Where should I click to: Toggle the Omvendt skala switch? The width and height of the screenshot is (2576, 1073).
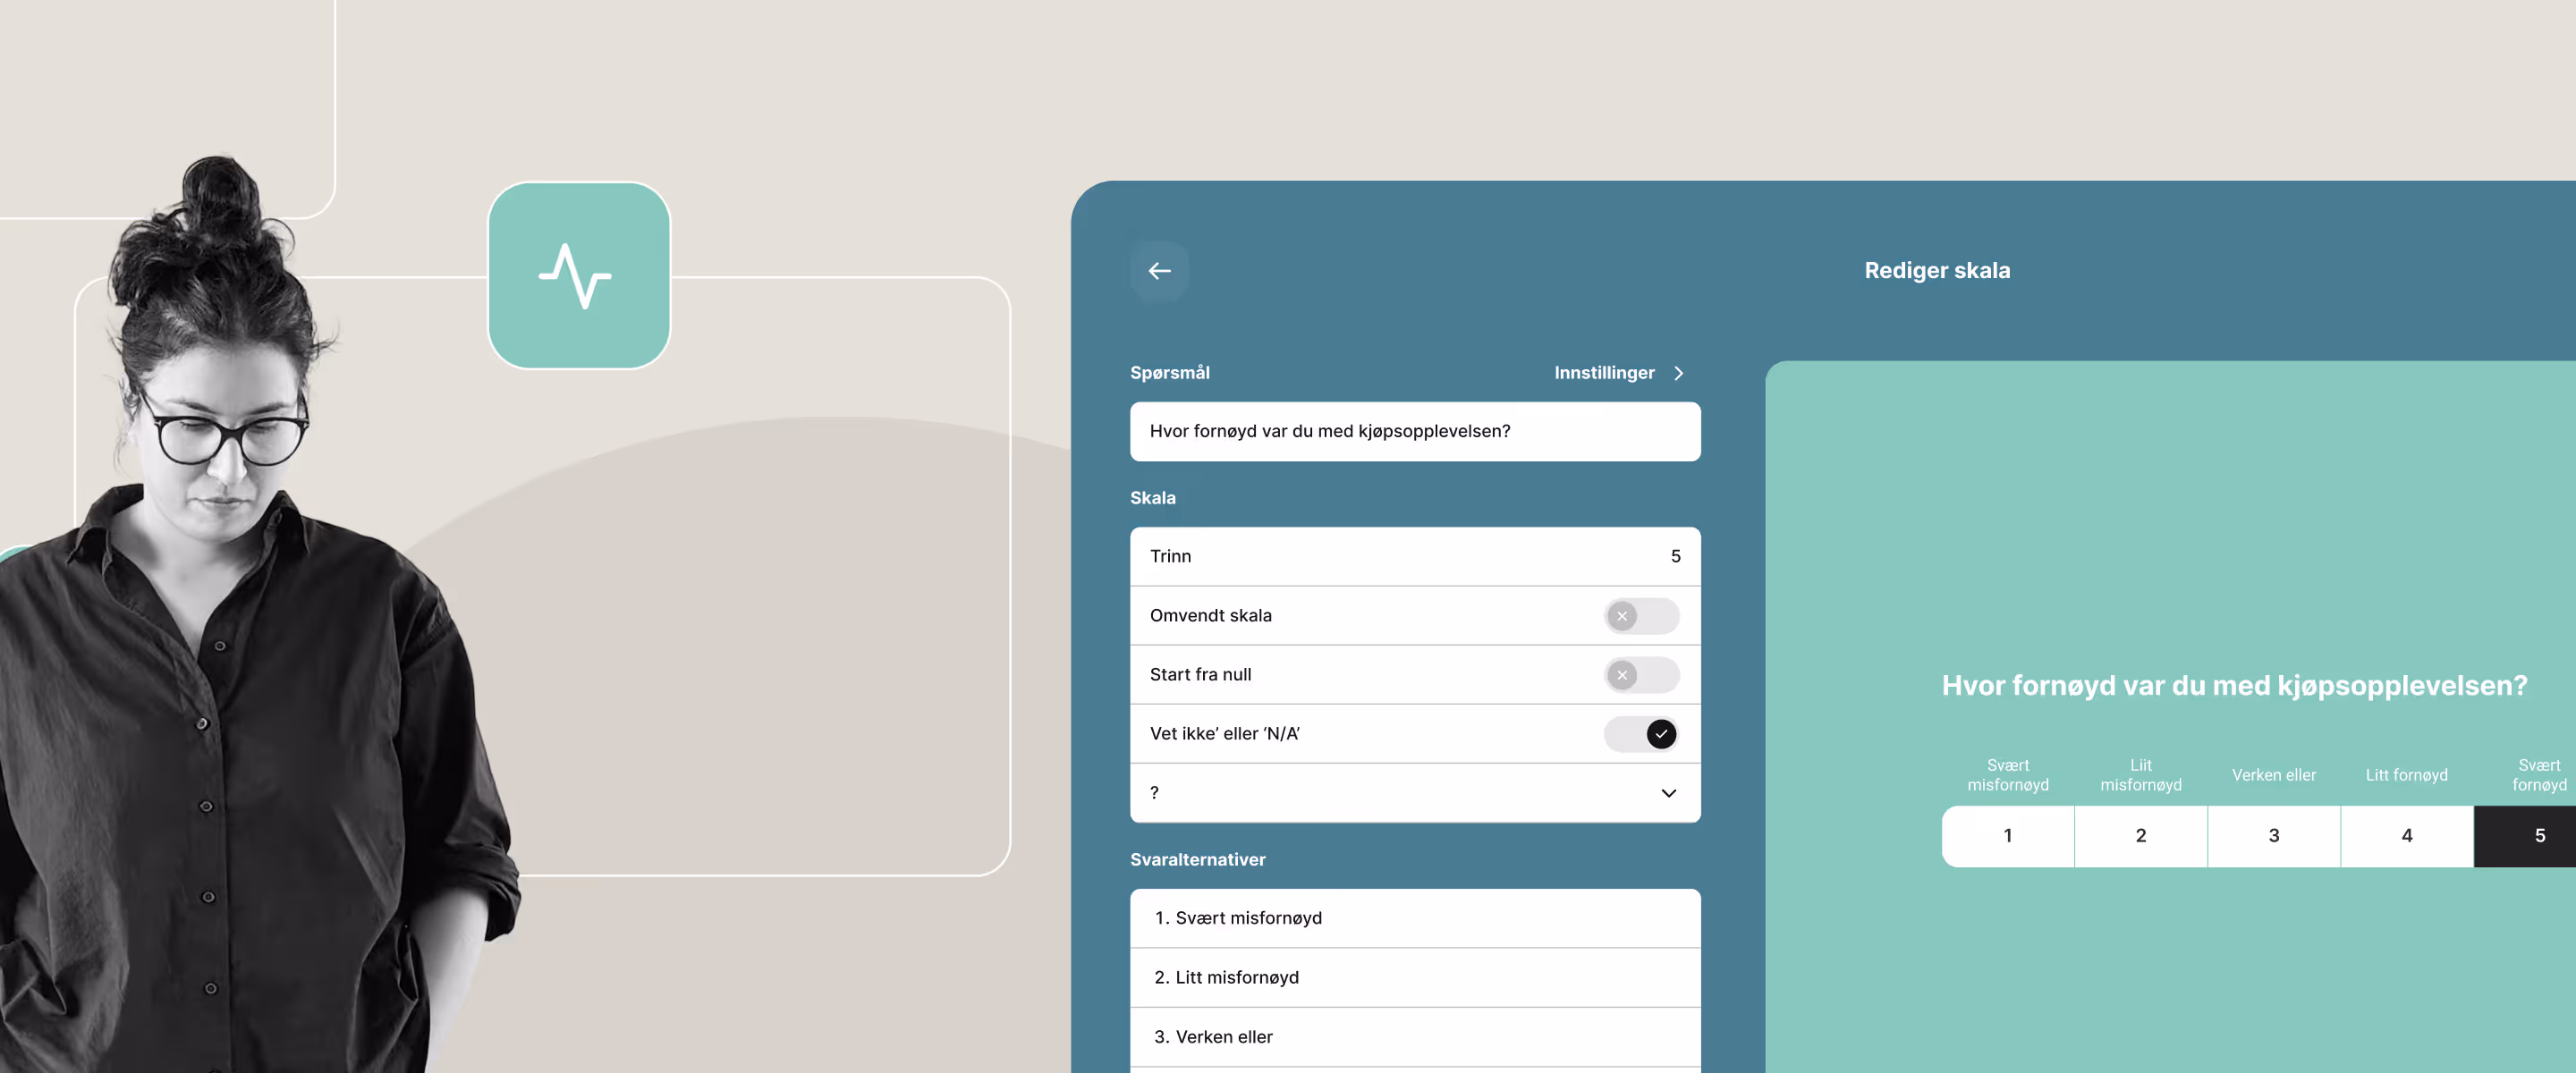tap(1640, 616)
